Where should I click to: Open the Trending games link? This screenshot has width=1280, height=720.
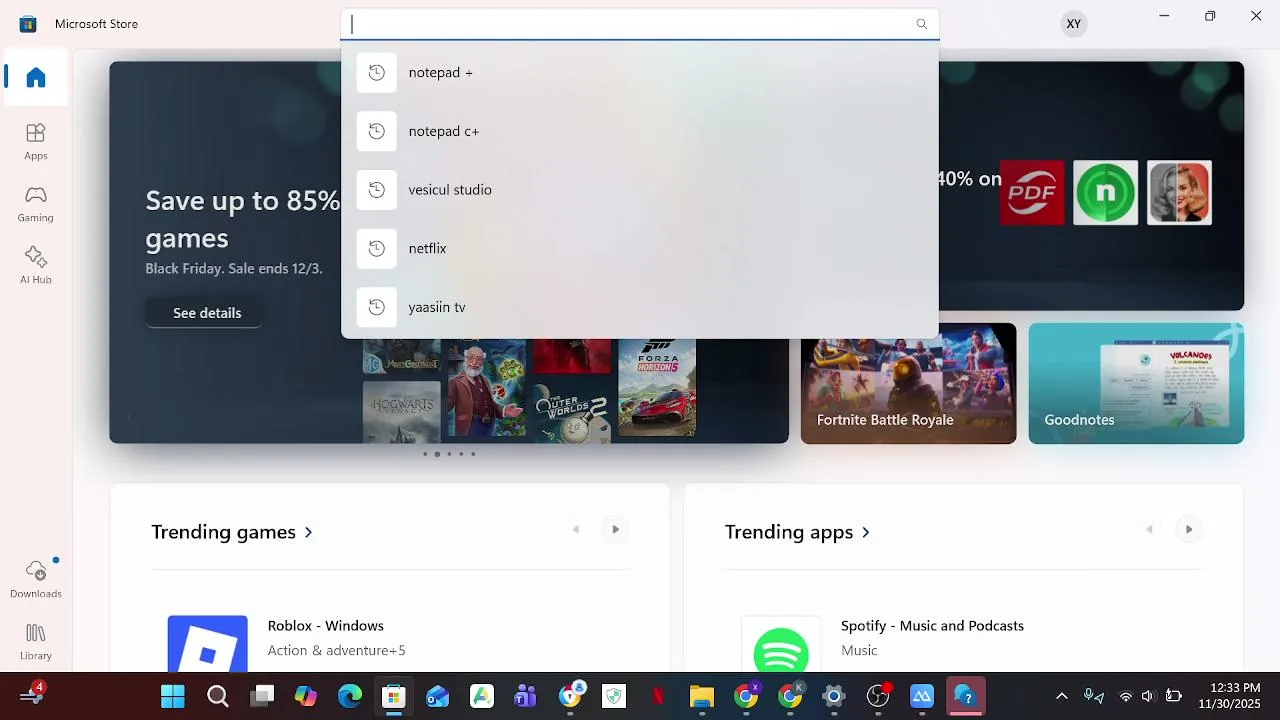coord(232,532)
